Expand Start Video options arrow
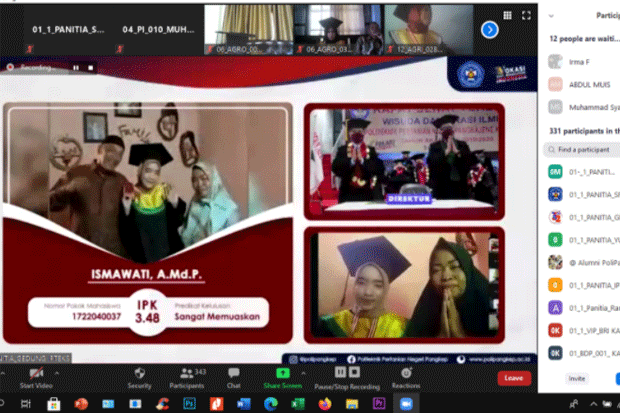620x413 pixels. pos(57,373)
